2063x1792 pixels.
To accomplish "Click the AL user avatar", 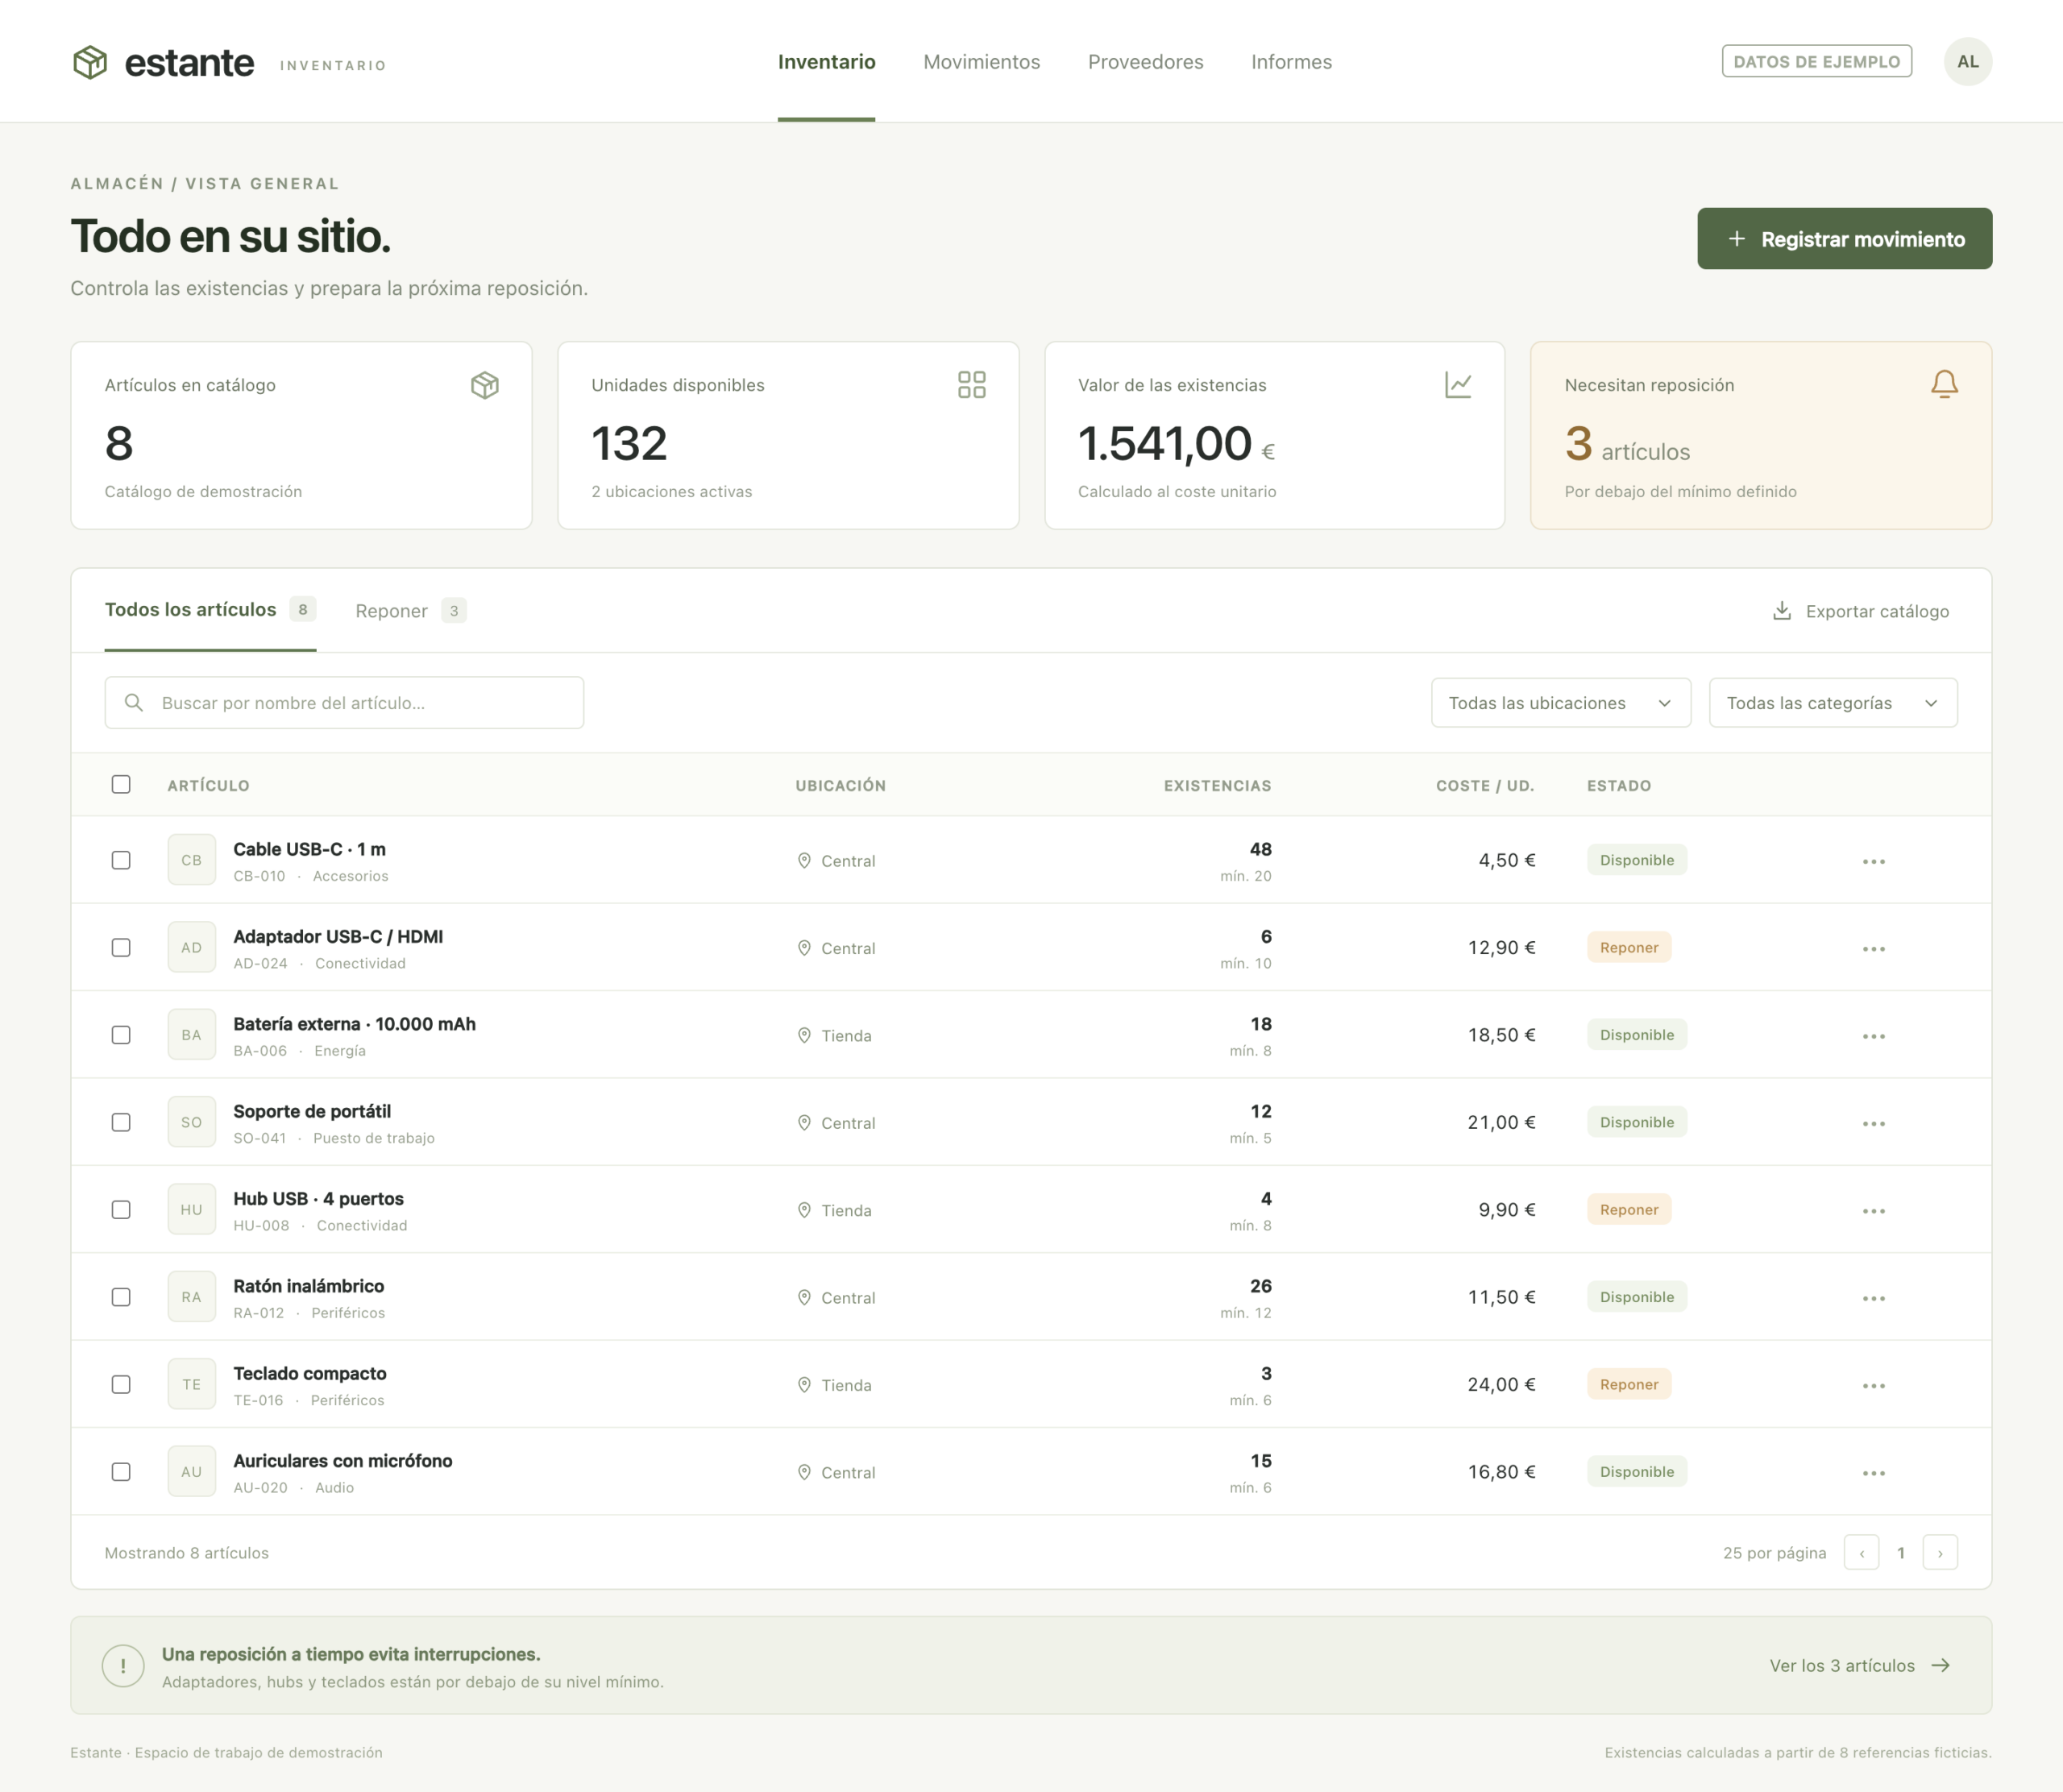I will tap(1968, 62).
